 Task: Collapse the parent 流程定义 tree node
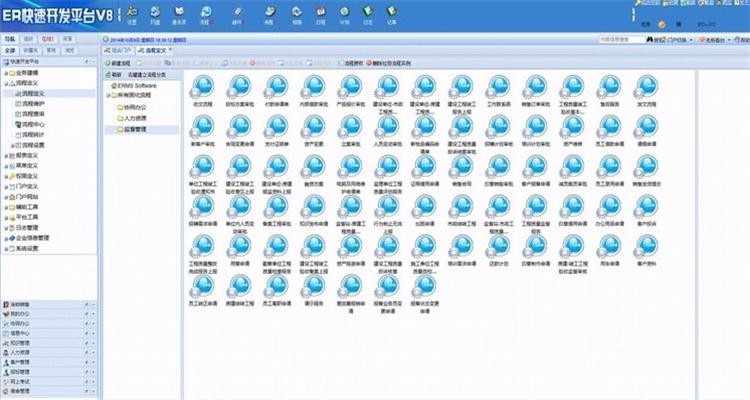pos(6,83)
